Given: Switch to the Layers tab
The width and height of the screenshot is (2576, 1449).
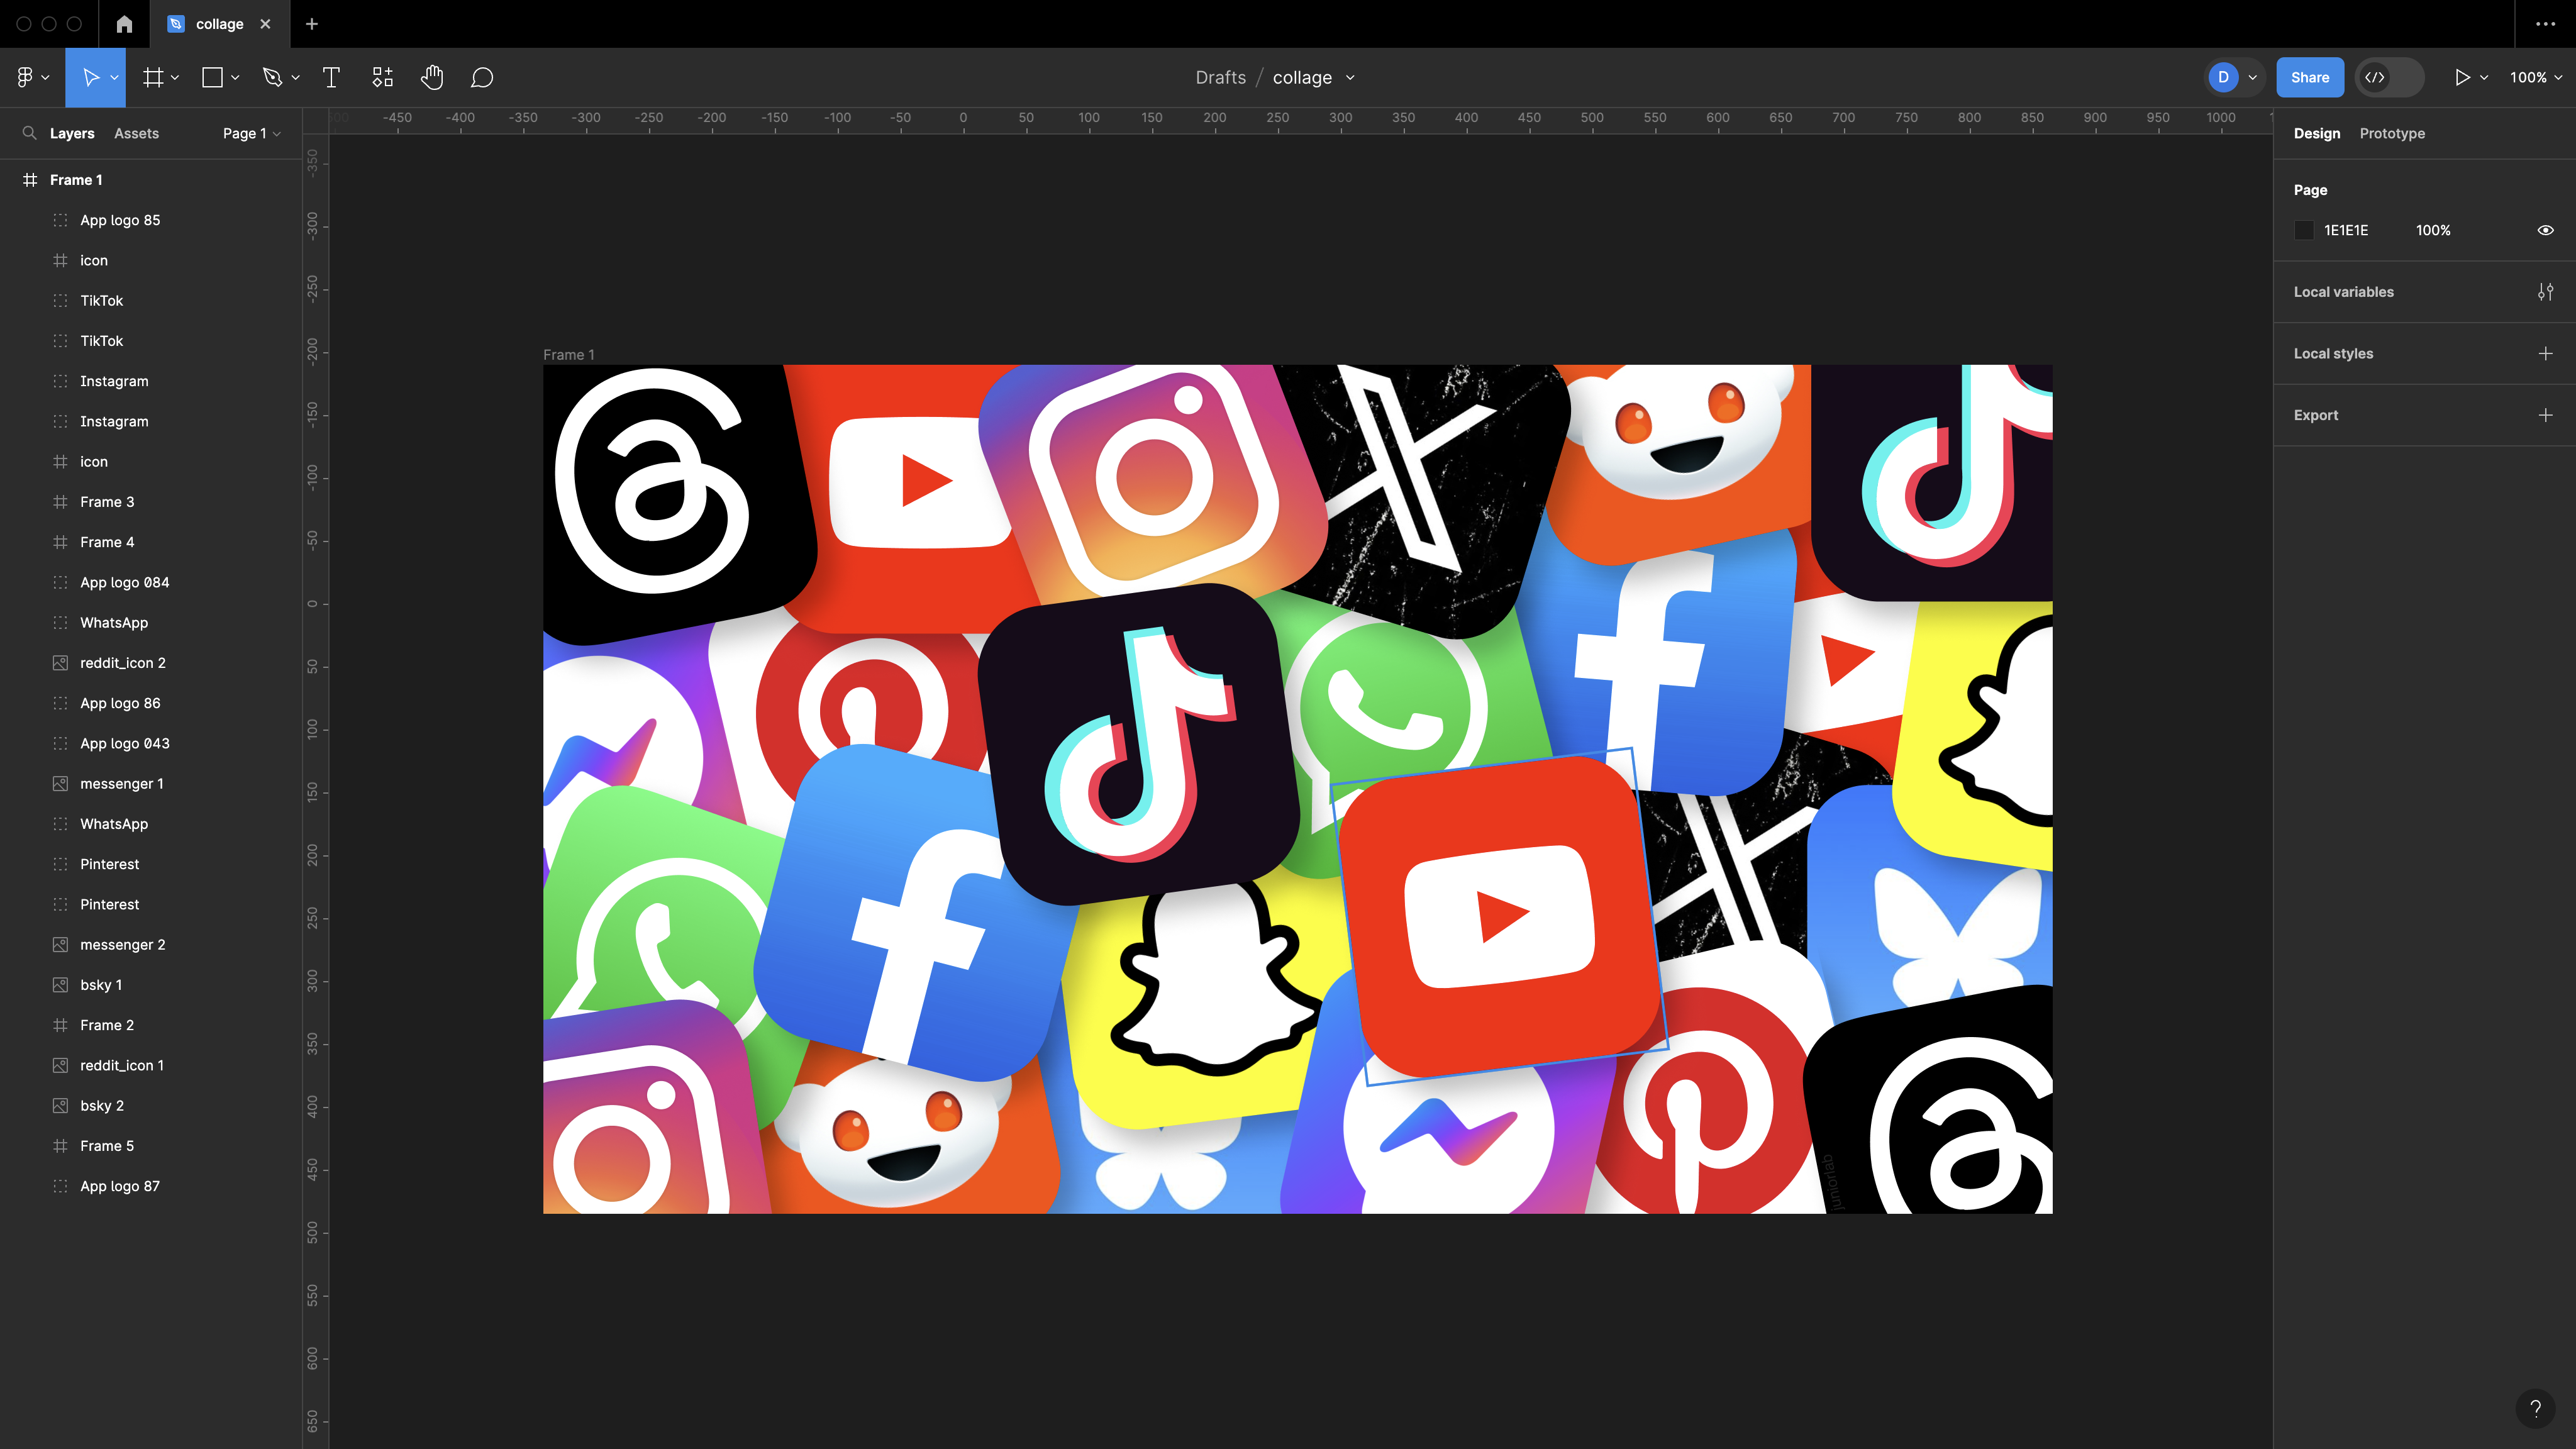Looking at the screenshot, I should coord(72,133).
